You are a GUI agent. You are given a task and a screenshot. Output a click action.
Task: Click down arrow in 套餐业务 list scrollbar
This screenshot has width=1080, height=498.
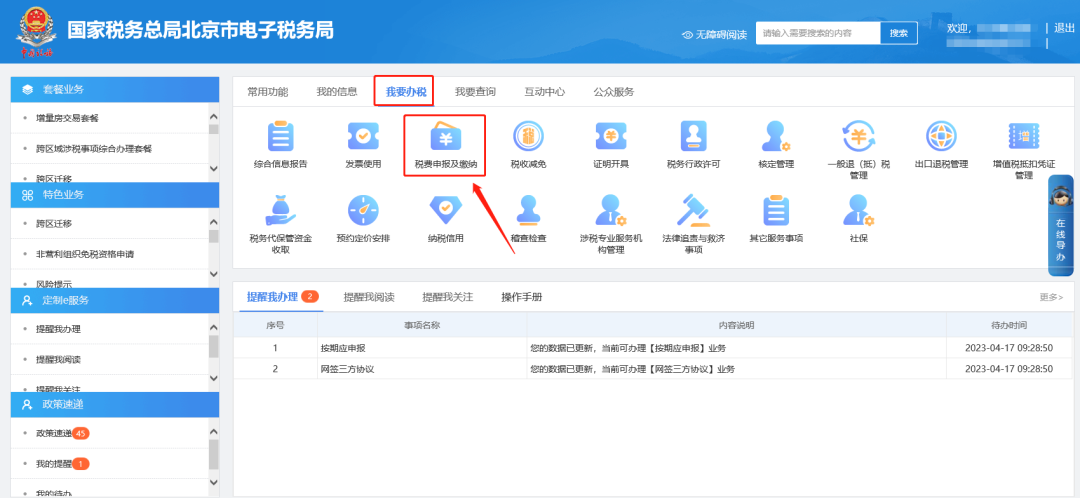click(x=214, y=169)
